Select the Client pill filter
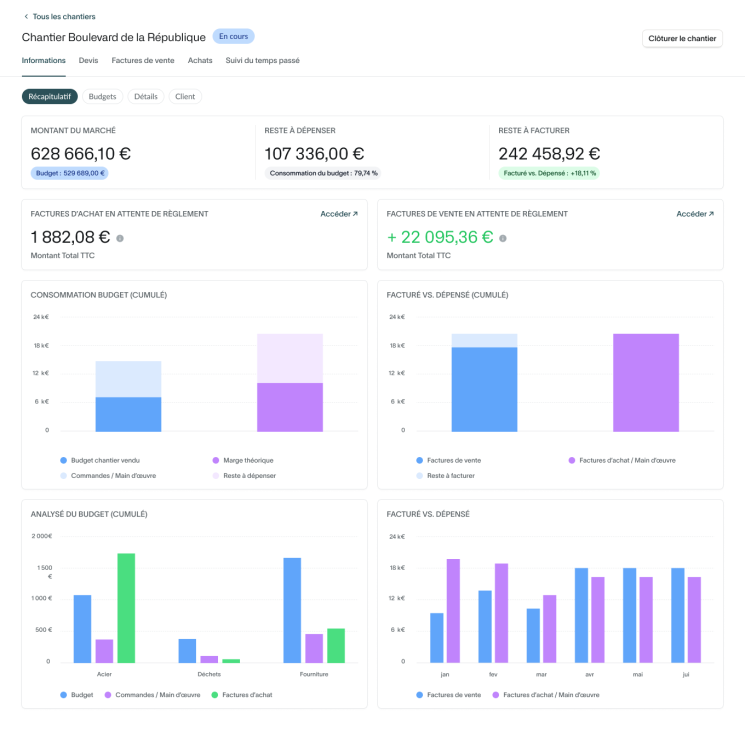 pyautogui.click(x=185, y=97)
